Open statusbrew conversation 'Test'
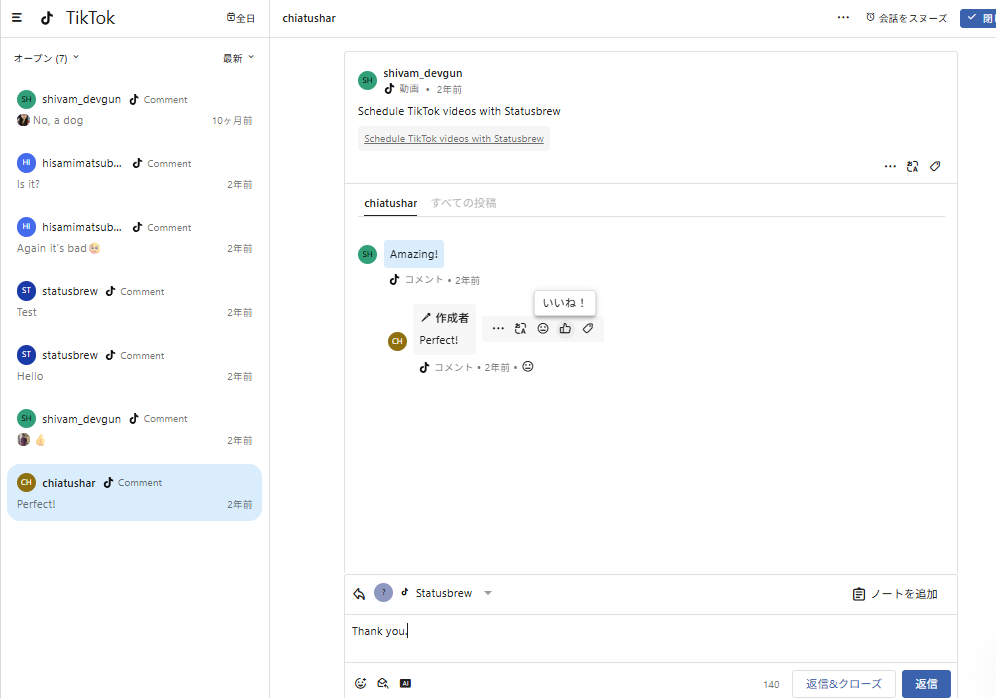The height and width of the screenshot is (698, 996). pos(135,302)
